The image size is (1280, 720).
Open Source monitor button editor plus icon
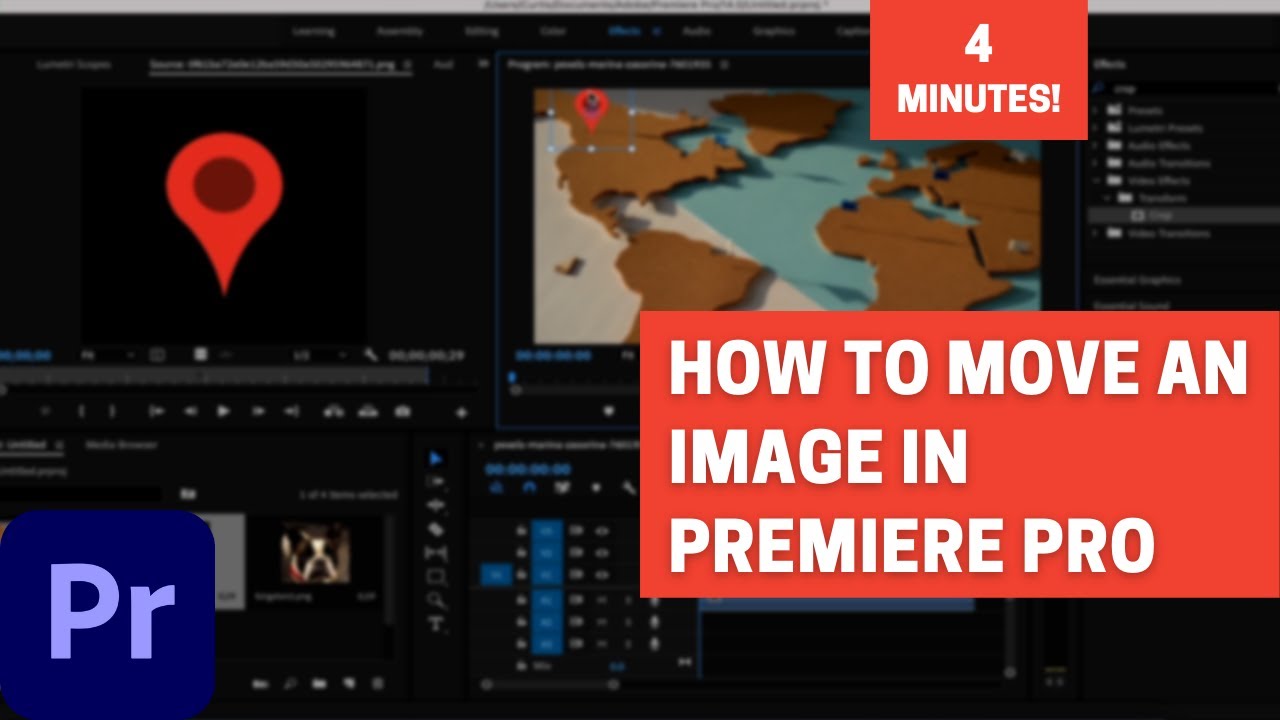click(462, 412)
